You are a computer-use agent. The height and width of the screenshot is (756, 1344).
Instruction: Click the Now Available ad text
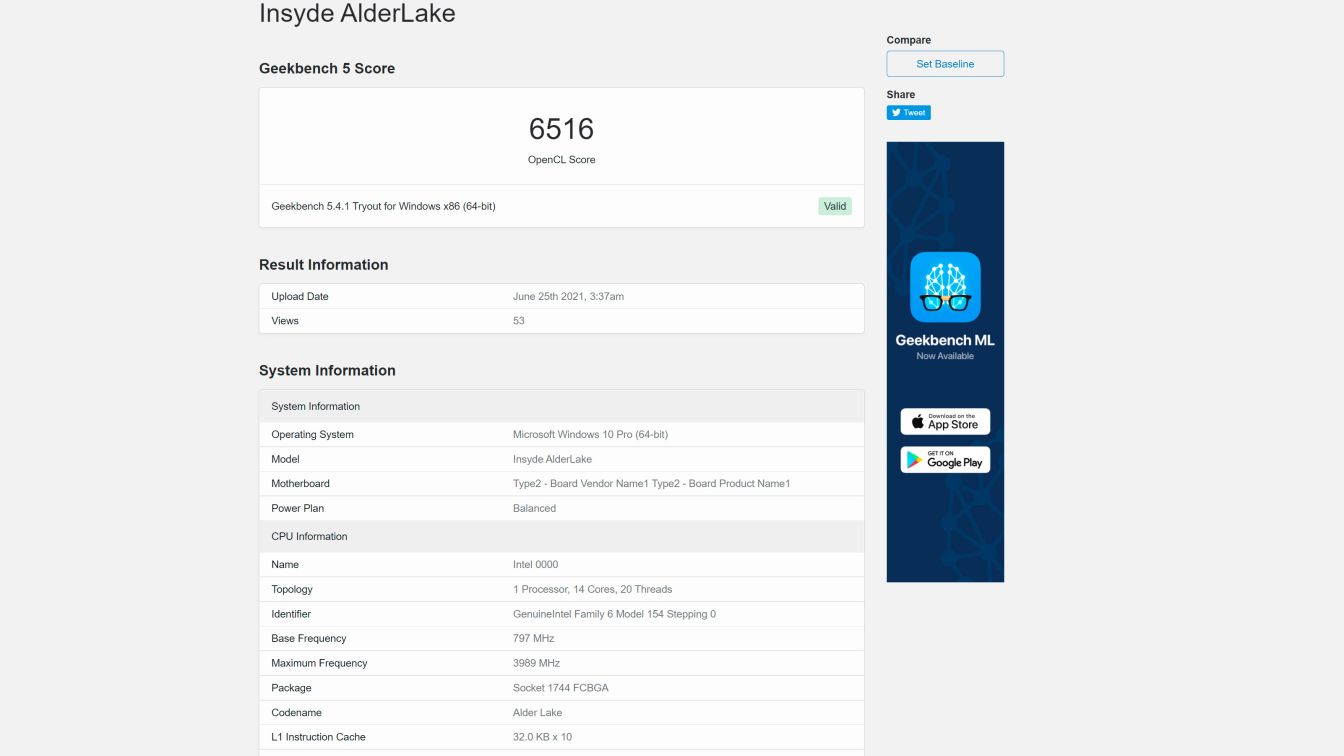coord(945,356)
